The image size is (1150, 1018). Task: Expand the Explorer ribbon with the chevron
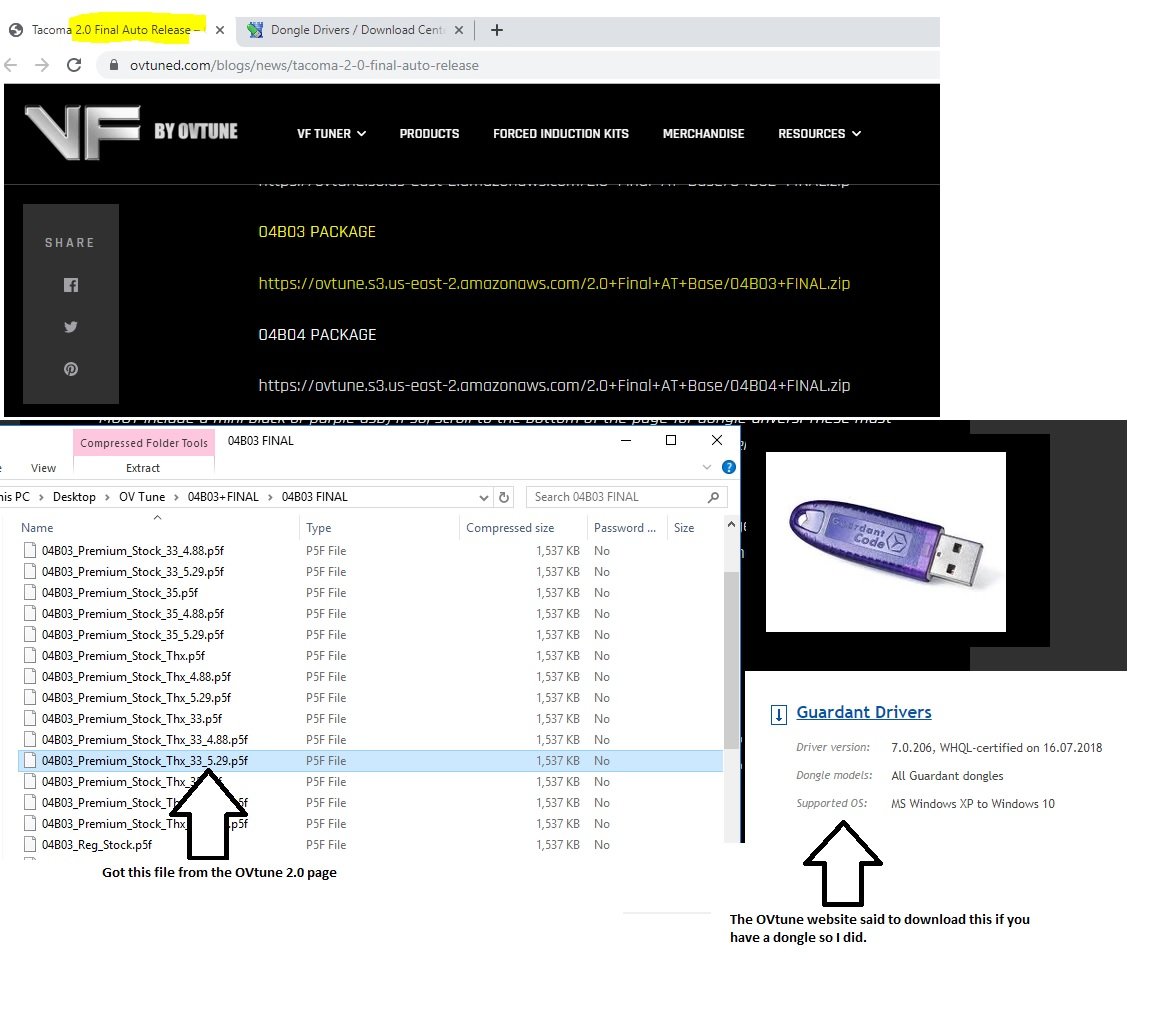(706, 467)
